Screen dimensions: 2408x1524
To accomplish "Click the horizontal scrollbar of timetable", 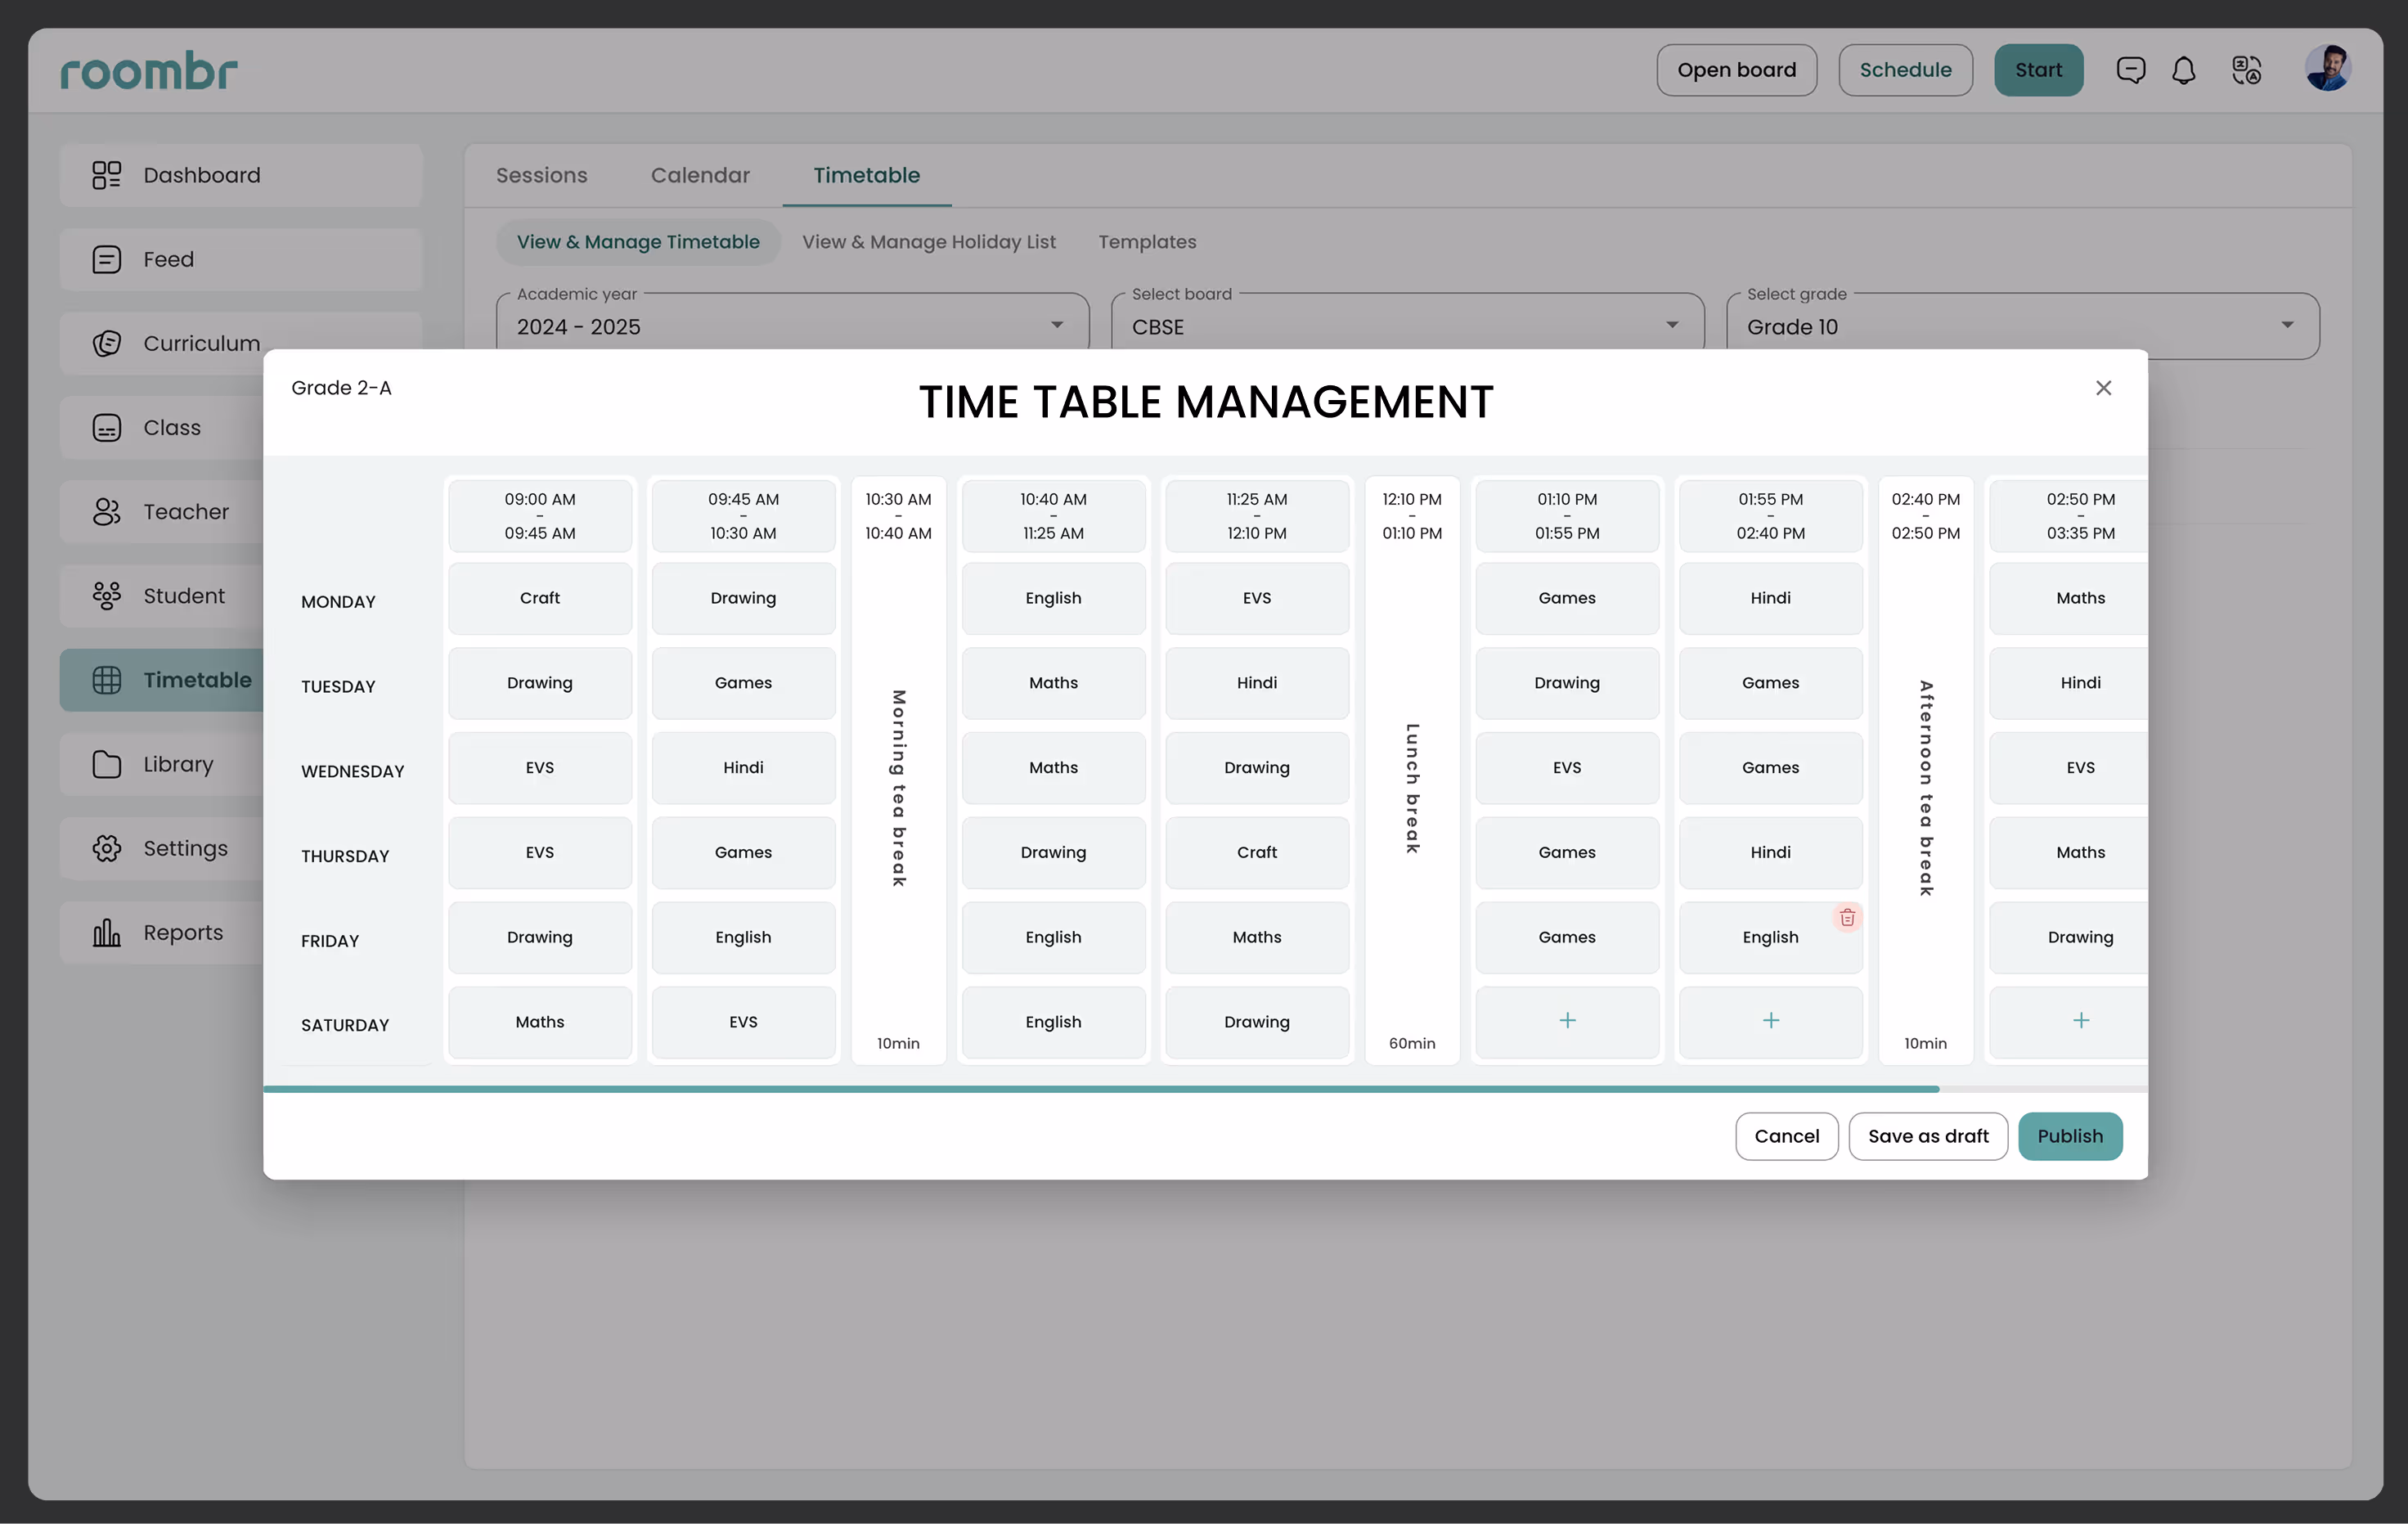I will (1100, 1088).
